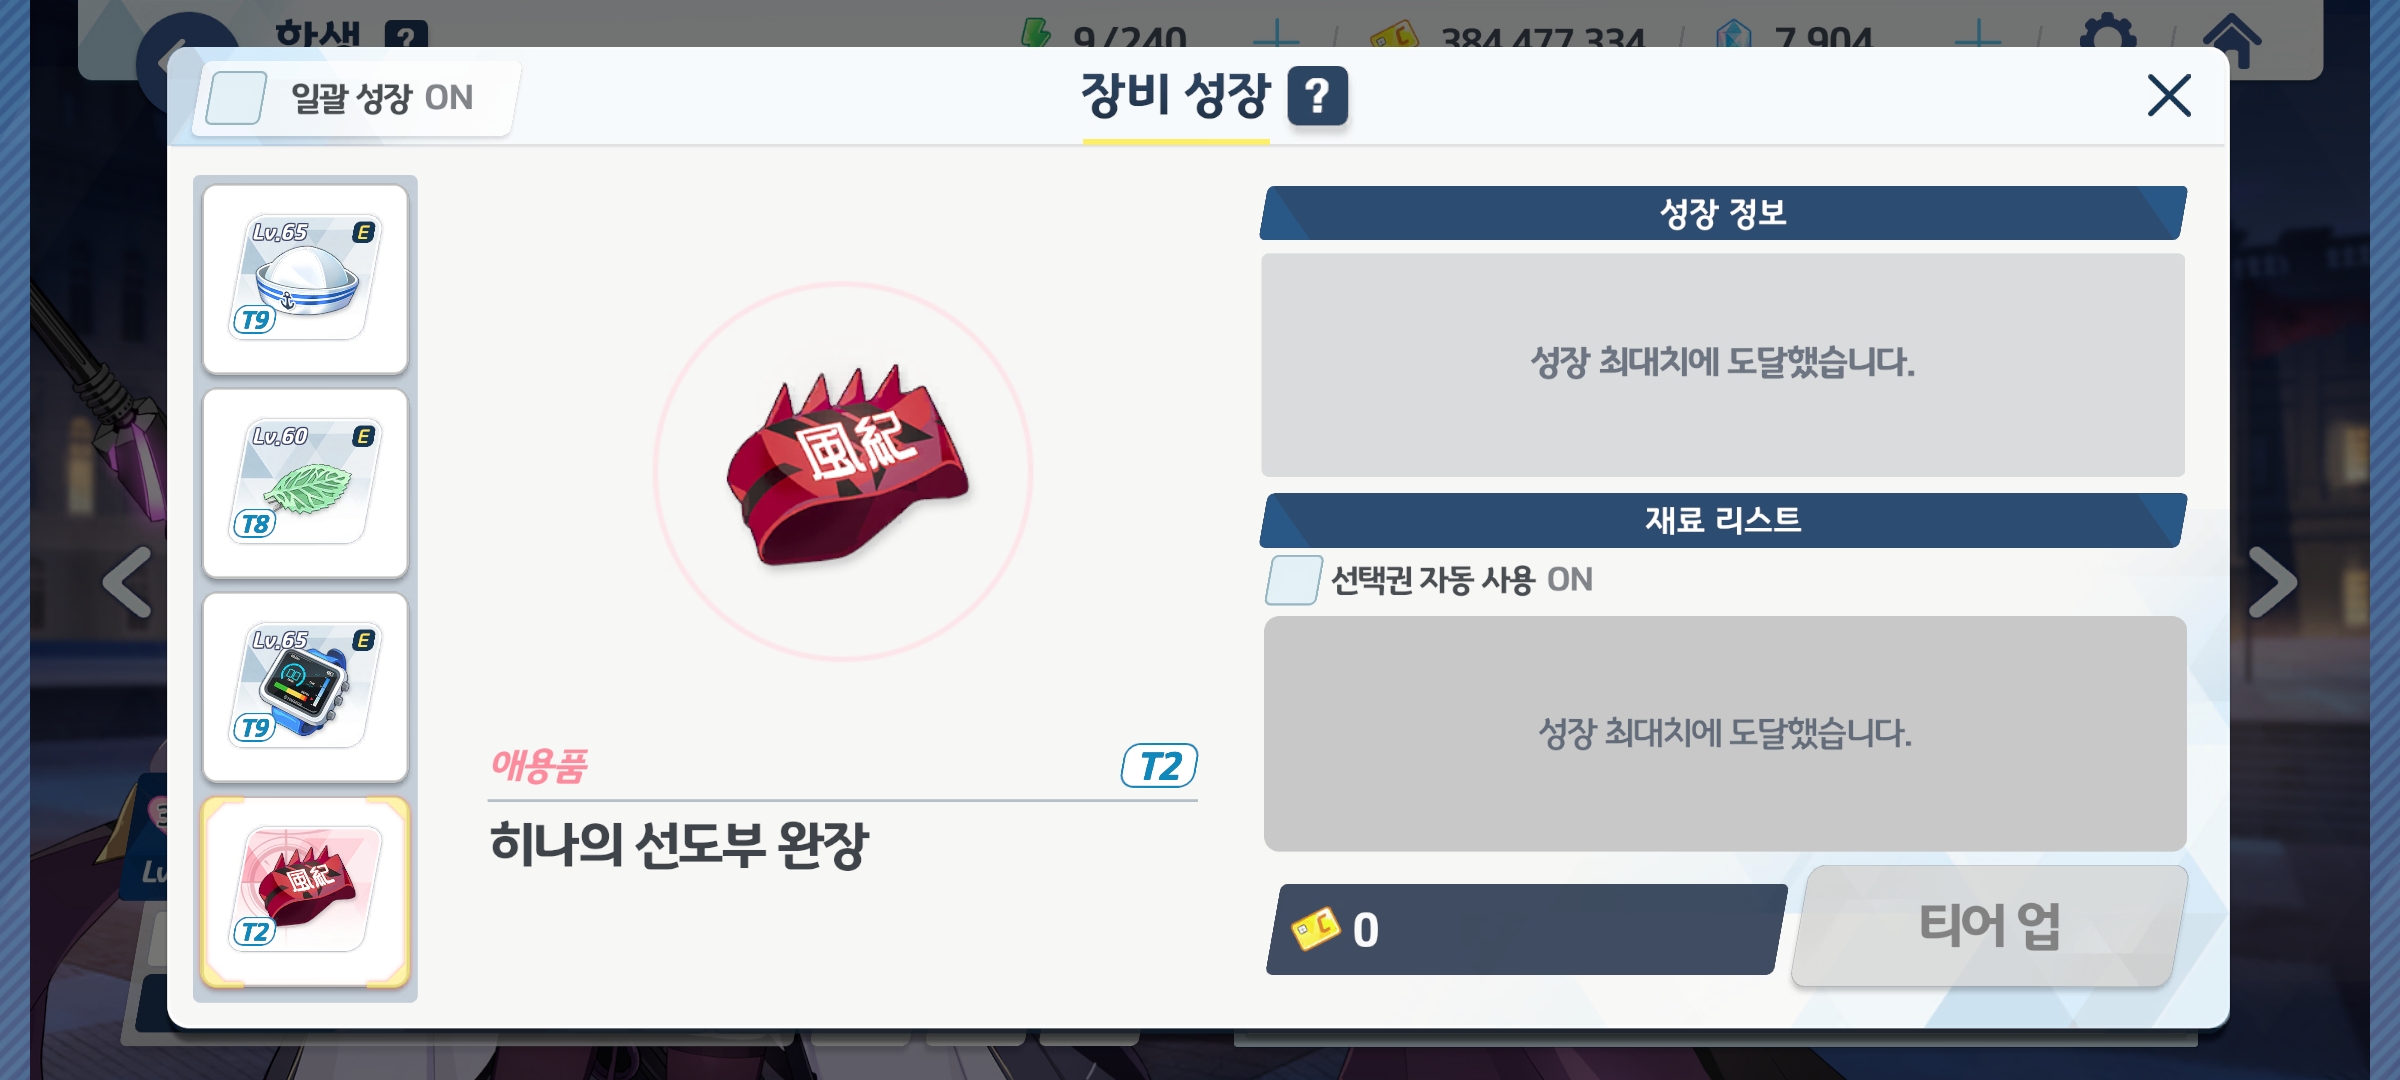Return home via the house icon
2400x1080 pixels.
coord(2232,40)
